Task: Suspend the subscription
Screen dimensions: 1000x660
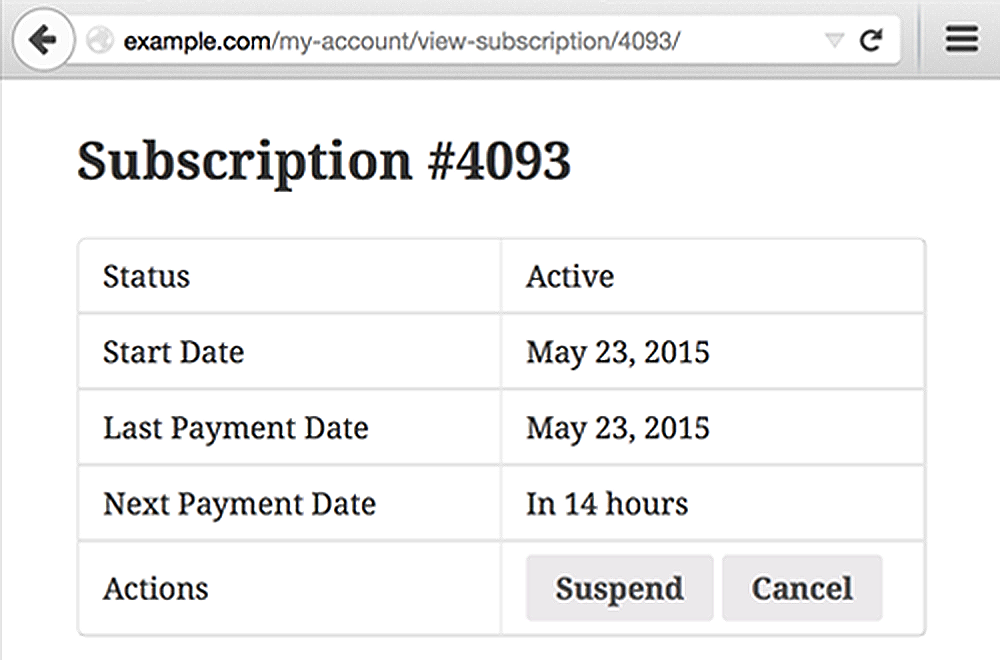Action: [619, 588]
